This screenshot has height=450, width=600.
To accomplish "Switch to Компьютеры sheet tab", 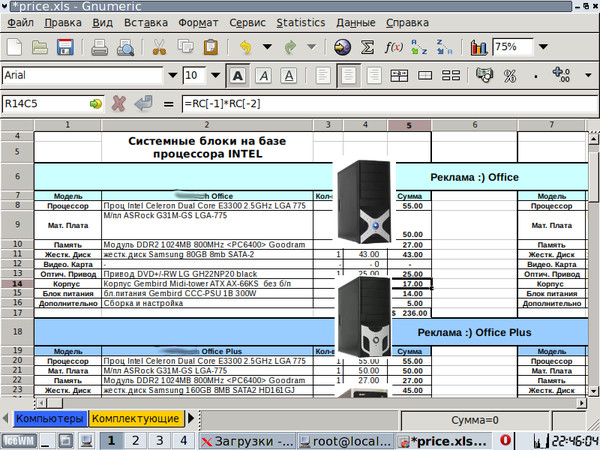I will (50, 419).
